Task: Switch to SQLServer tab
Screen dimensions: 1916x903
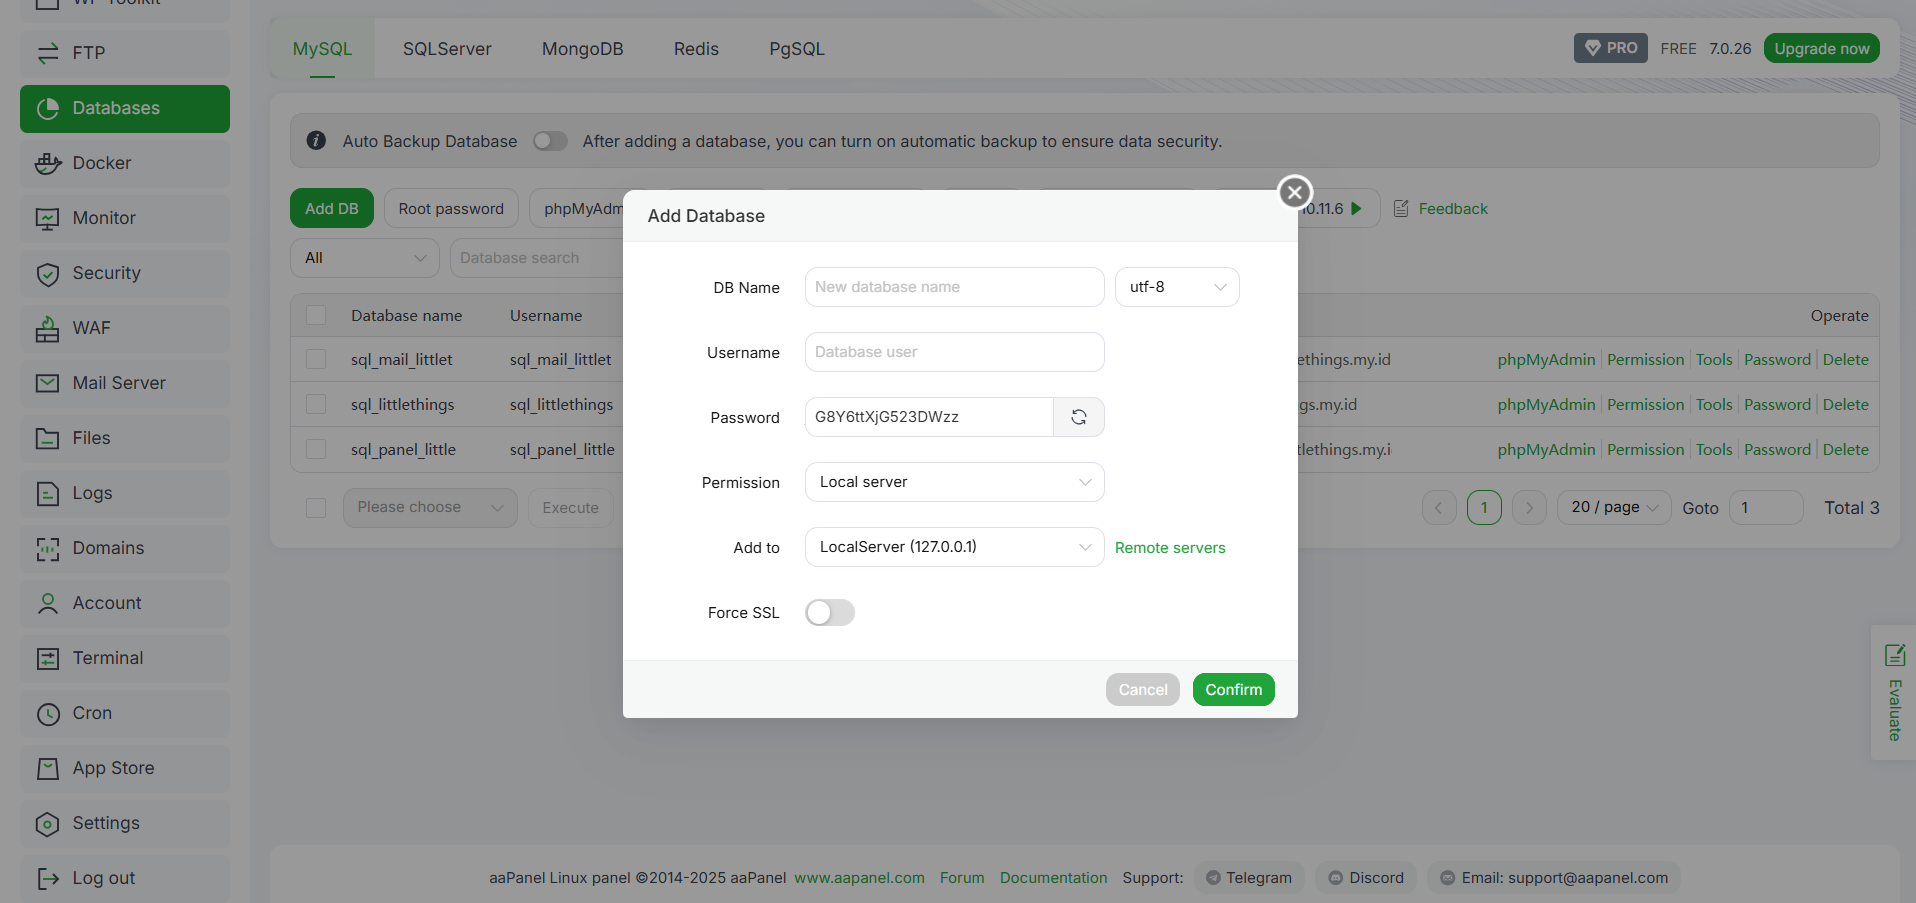Action: 447,49
